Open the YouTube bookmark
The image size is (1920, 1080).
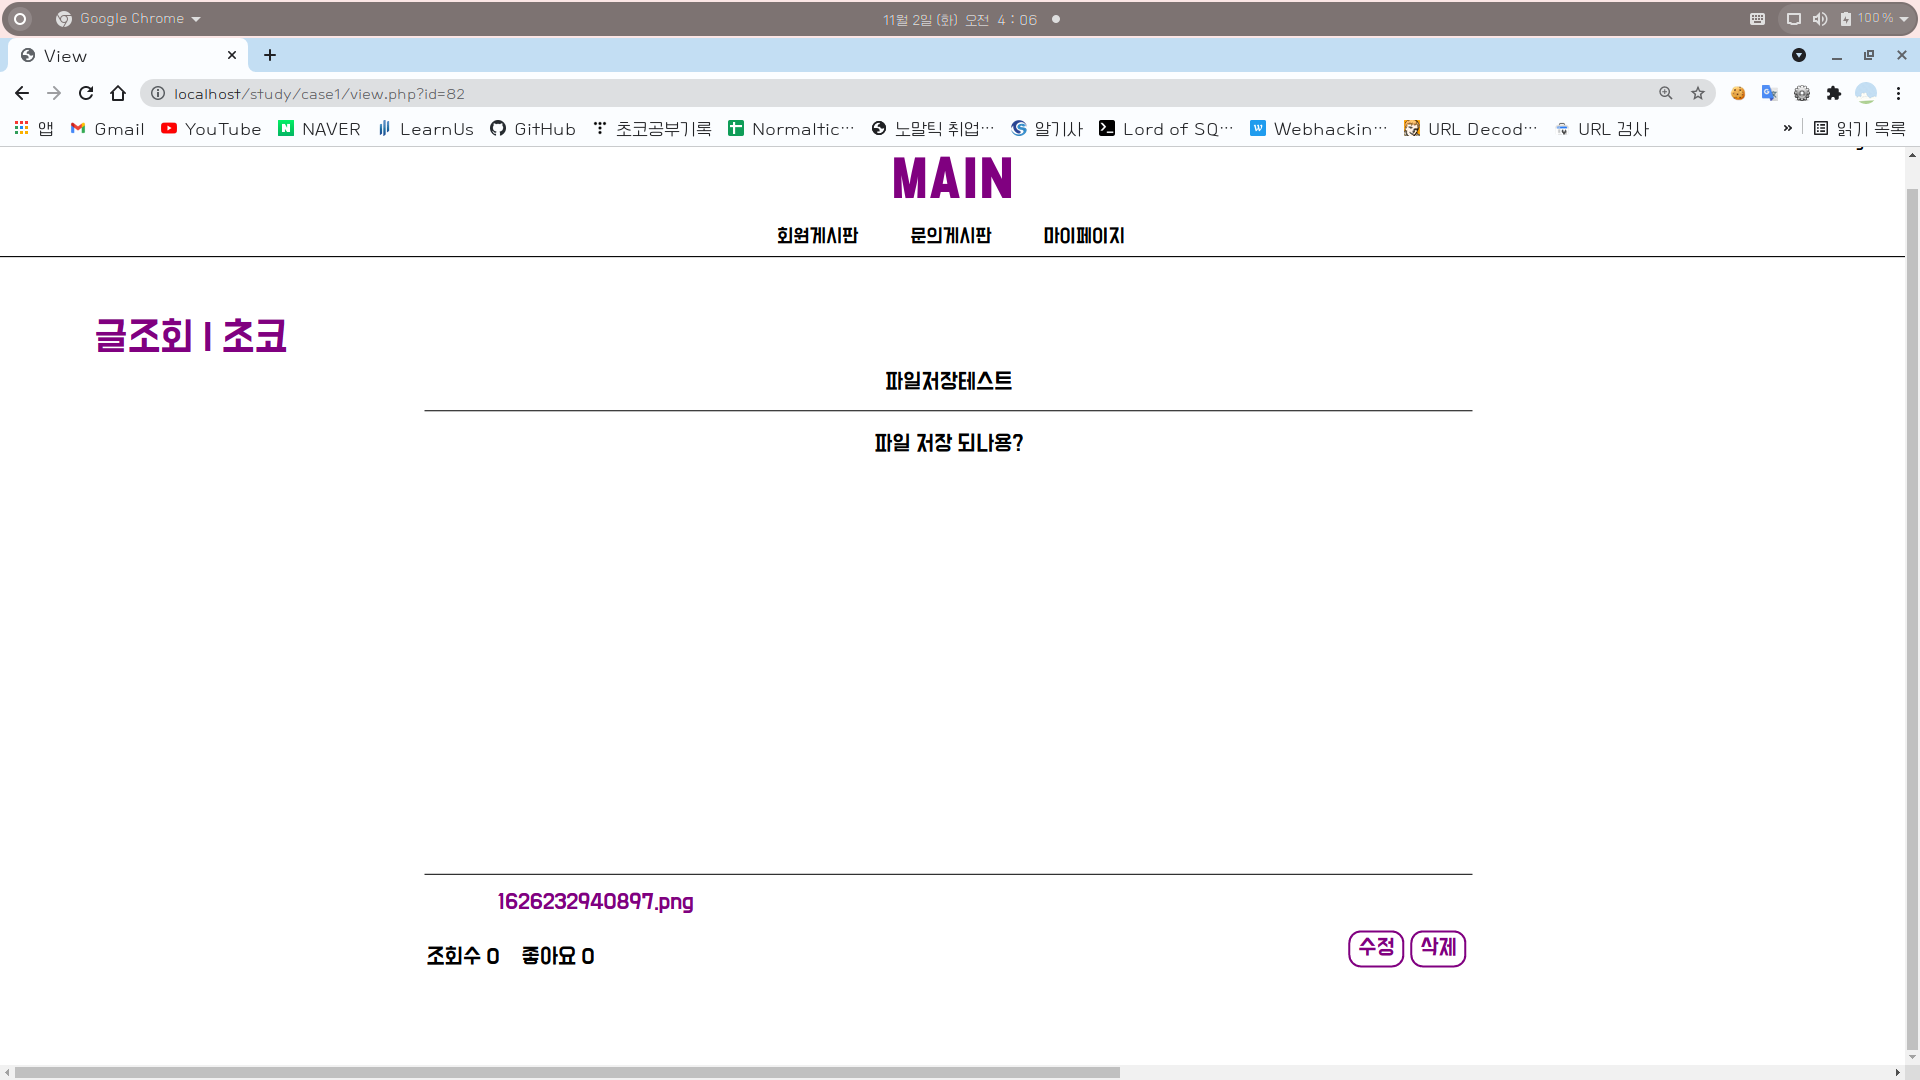point(211,129)
